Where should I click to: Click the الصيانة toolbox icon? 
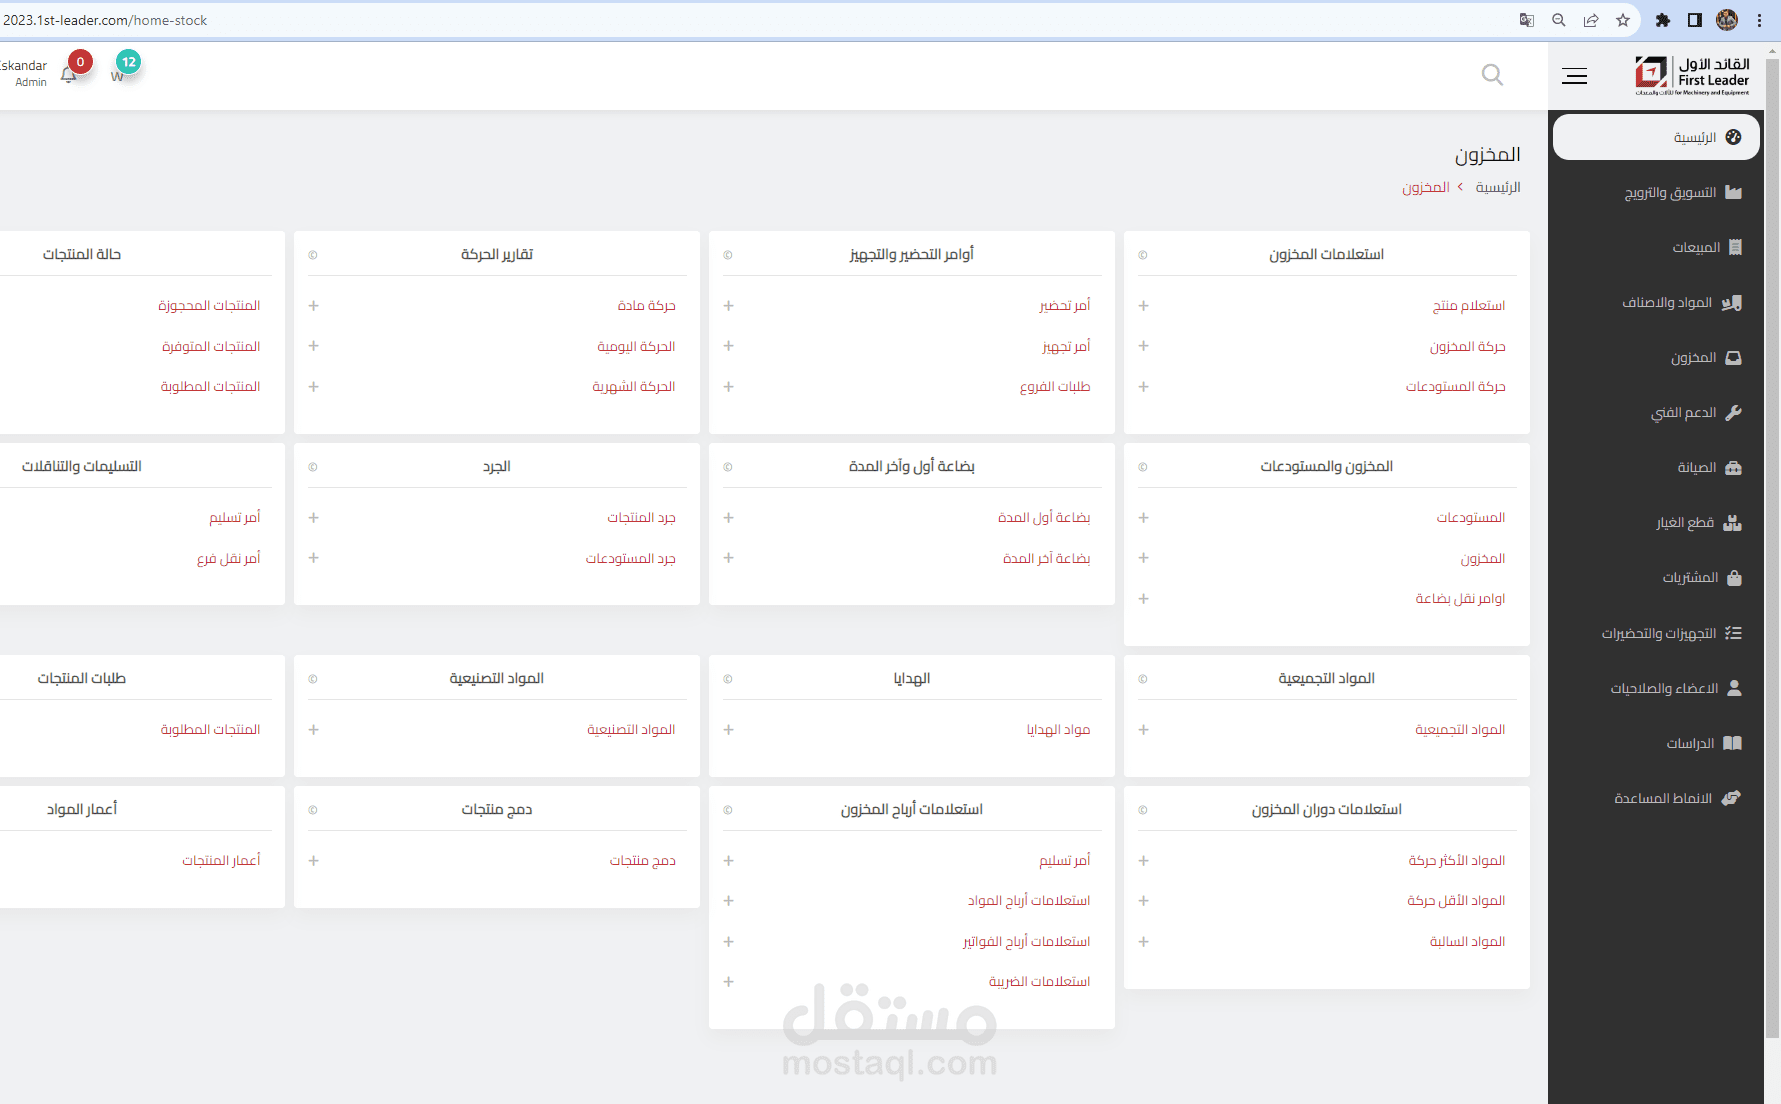tap(1734, 467)
